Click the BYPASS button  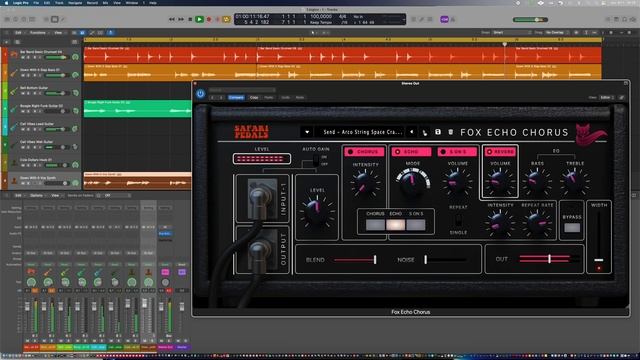pos(572,227)
